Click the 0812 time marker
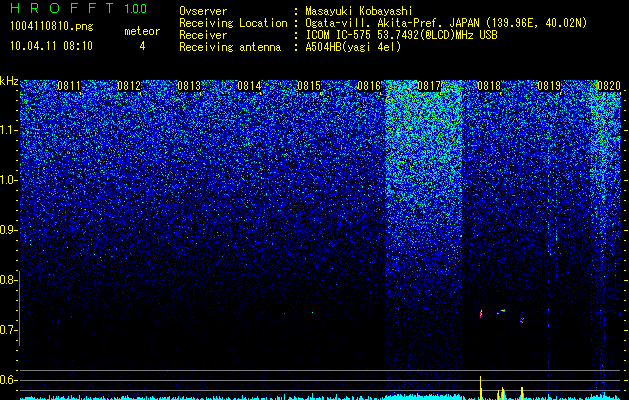629x400 pixels. [129, 86]
